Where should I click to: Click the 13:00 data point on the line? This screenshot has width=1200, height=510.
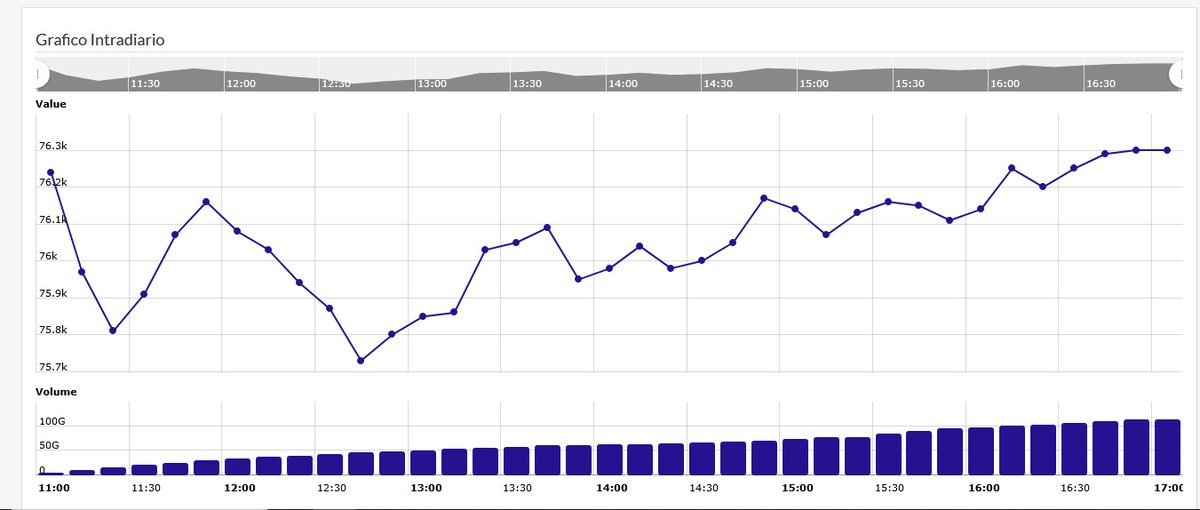point(423,316)
